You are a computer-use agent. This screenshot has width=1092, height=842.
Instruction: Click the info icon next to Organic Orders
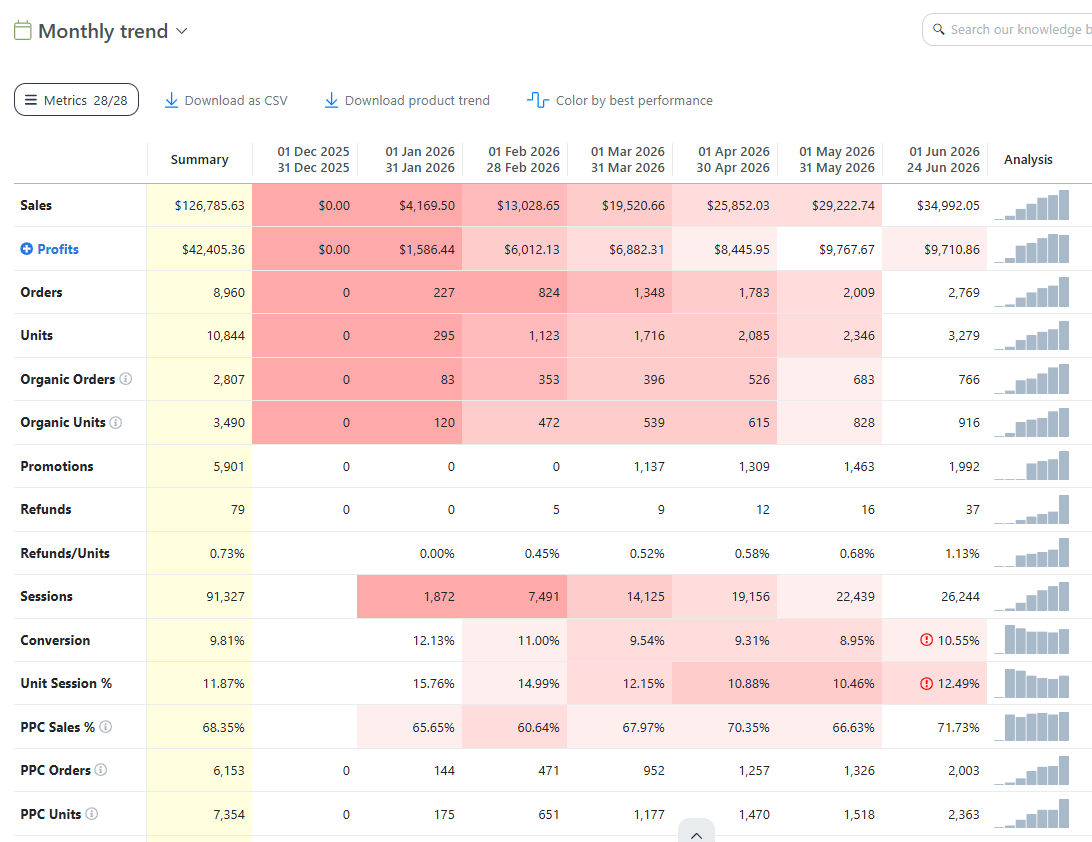pyautogui.click(x=125, y=379)
